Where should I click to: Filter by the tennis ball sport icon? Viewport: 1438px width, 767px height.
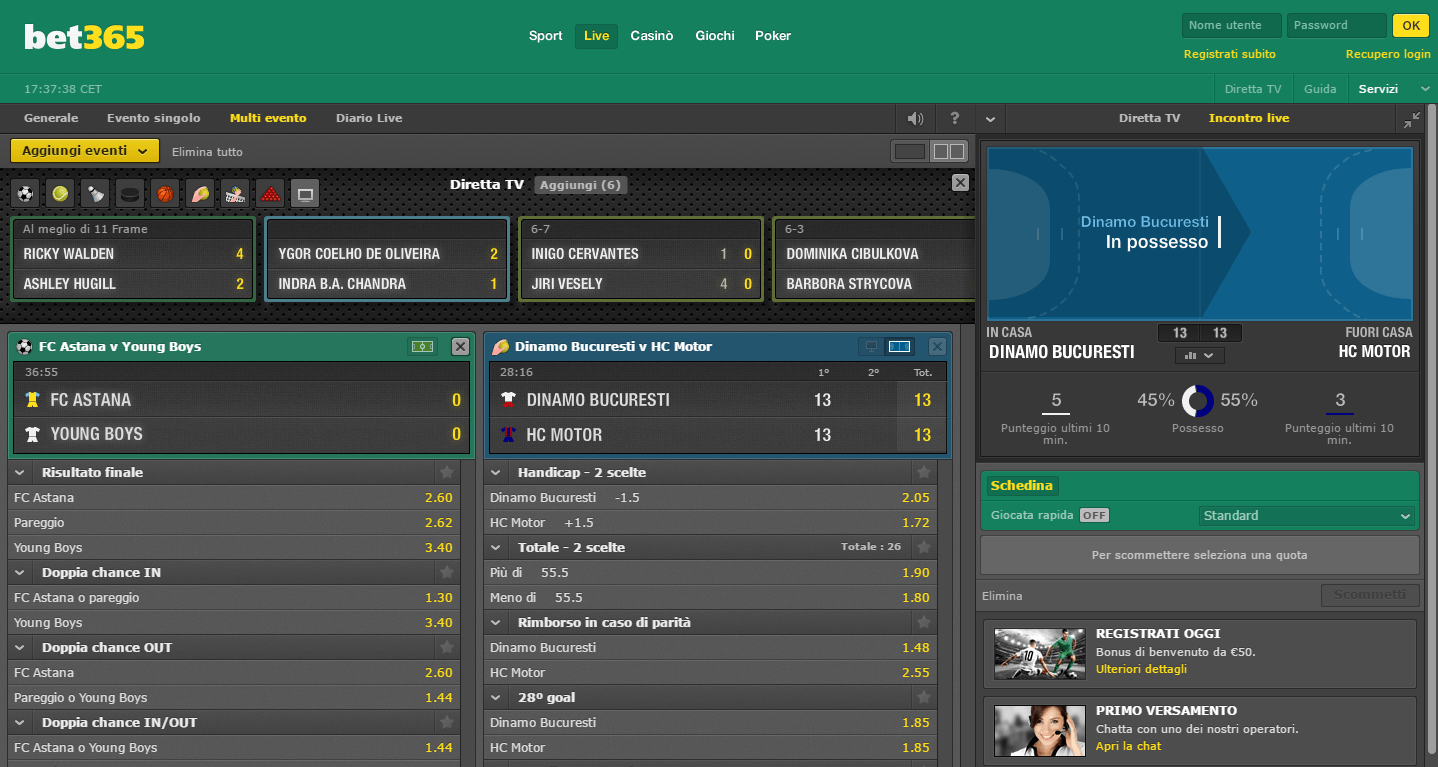pyautogui.click(x=60, y=193)
